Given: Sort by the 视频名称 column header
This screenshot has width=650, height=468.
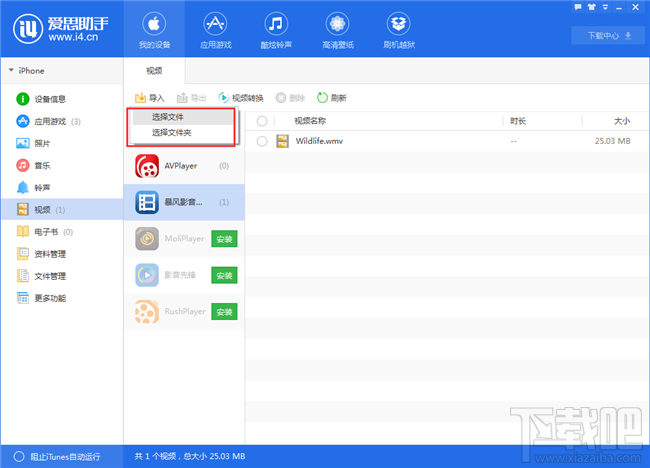Looking at the screenshot, I should tap(310, 121).
